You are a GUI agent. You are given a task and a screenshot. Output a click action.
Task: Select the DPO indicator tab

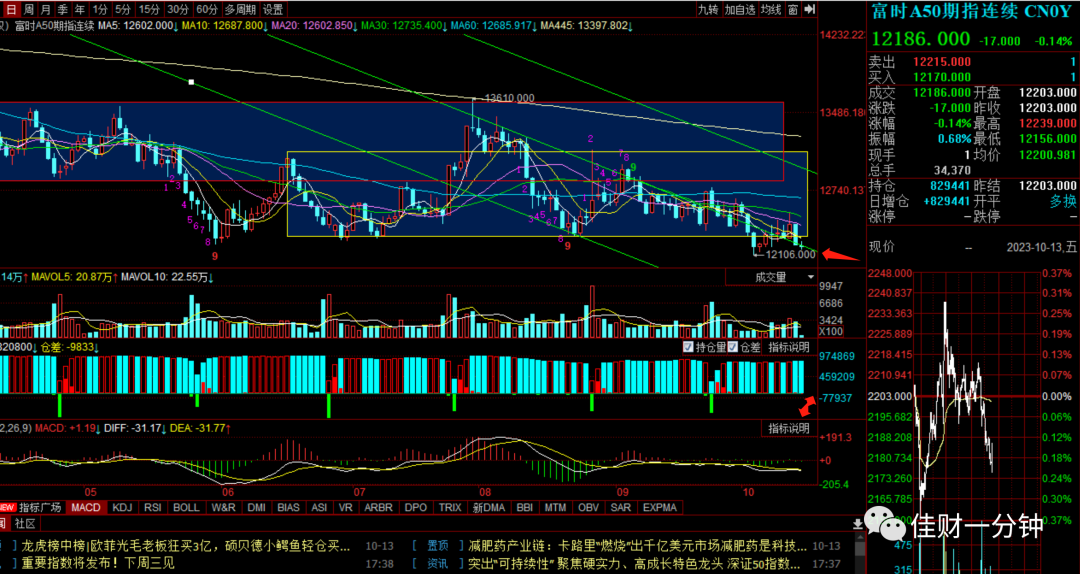(x=416, y=507)
